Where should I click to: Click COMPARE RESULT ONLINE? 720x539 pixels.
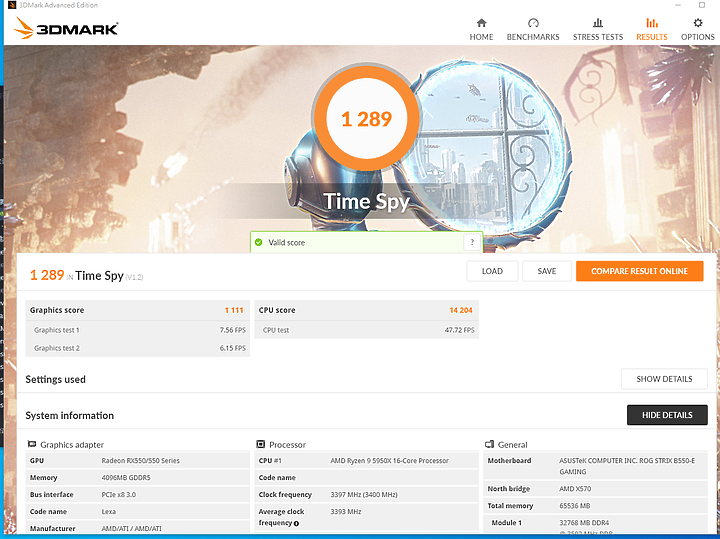click(639, 271)
